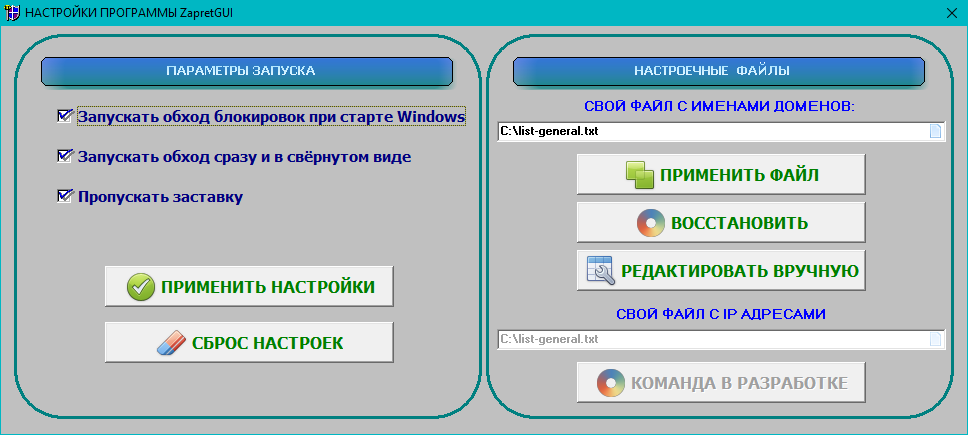Screen dimensions: 968x435
Task: Click eraser icon on СБРОС НАСТРОЕК
Action: (170, 342)
